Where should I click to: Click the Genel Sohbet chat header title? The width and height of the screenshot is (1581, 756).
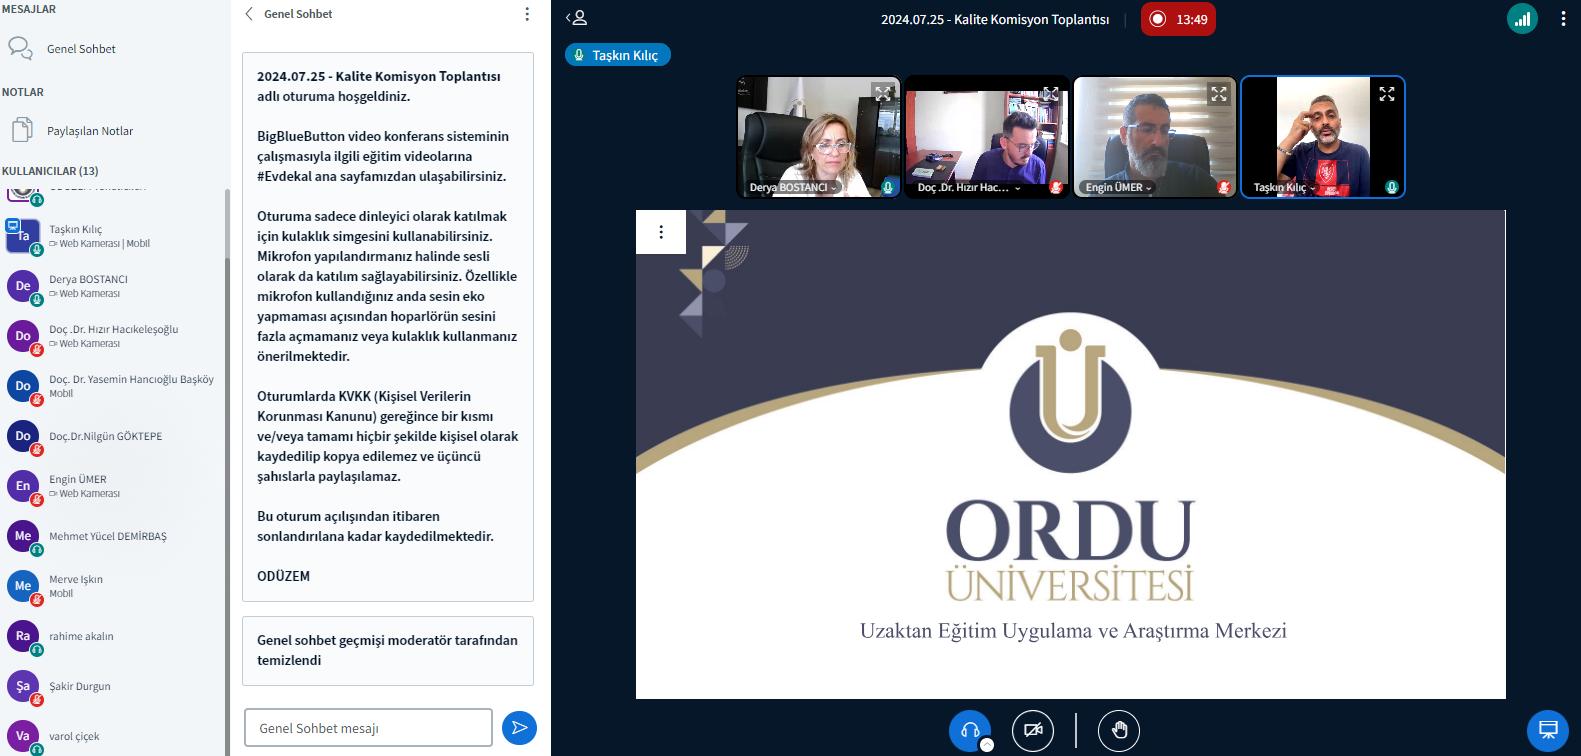pos(298,14)
